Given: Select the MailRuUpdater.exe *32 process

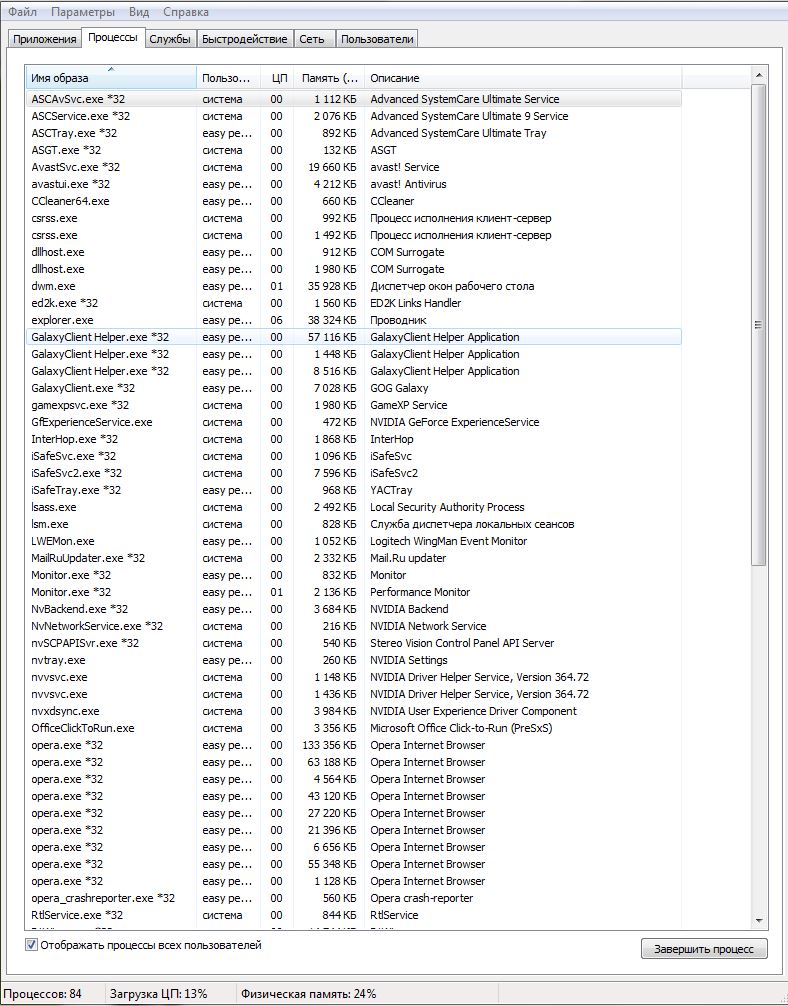Looking at the screenshot, I should point(354,558).
